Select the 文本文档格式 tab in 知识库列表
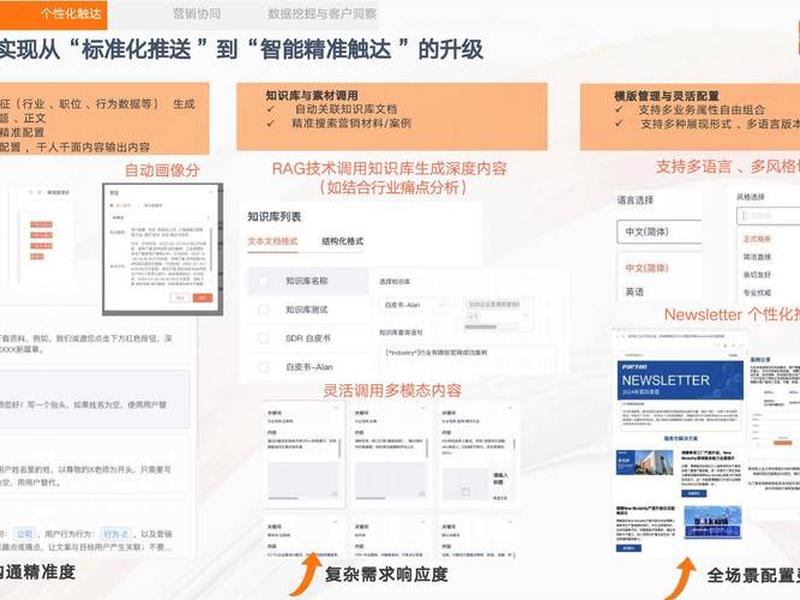800x600 pixels. pyautogui.click(x=272, y=241)
